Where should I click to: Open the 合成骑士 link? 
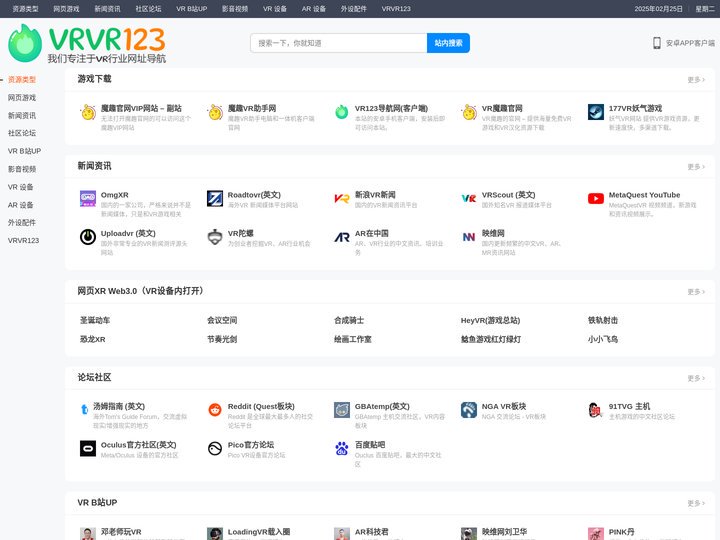pyautogui.click(x=349, y=320)
